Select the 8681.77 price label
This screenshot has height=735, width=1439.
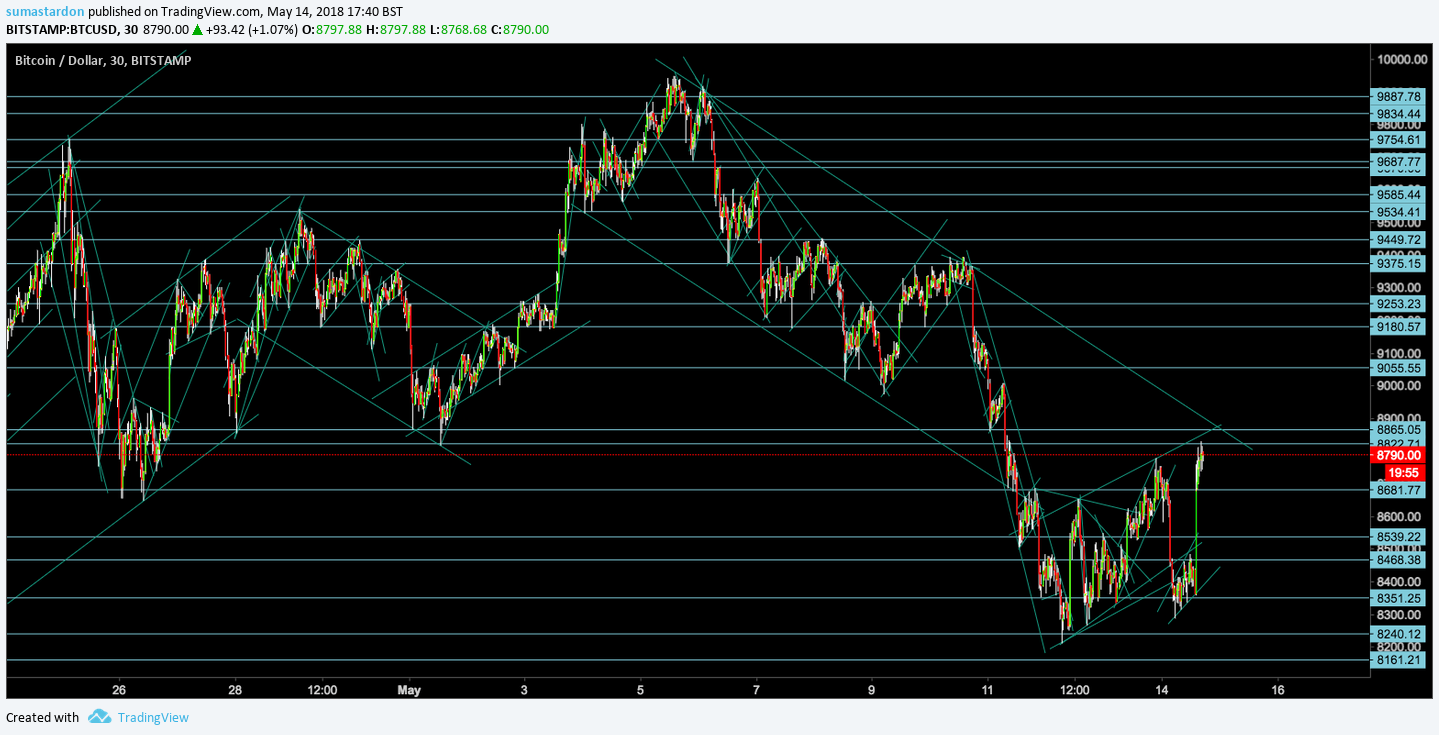pos(1398,490)
